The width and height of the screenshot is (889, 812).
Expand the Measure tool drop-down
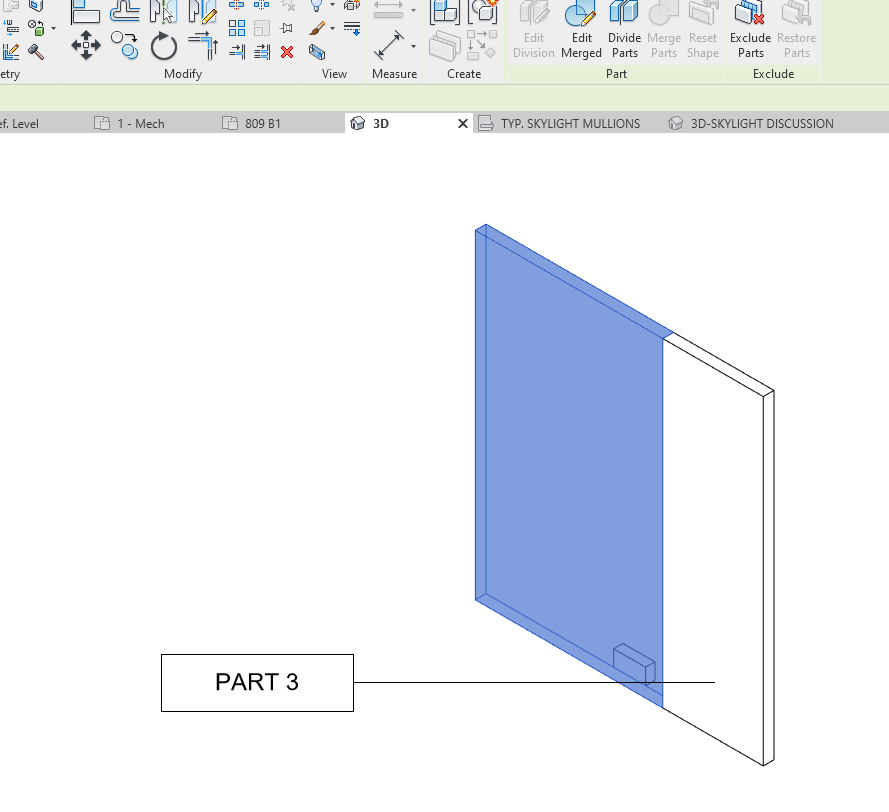pyautogui.click(x=413, y=46)
